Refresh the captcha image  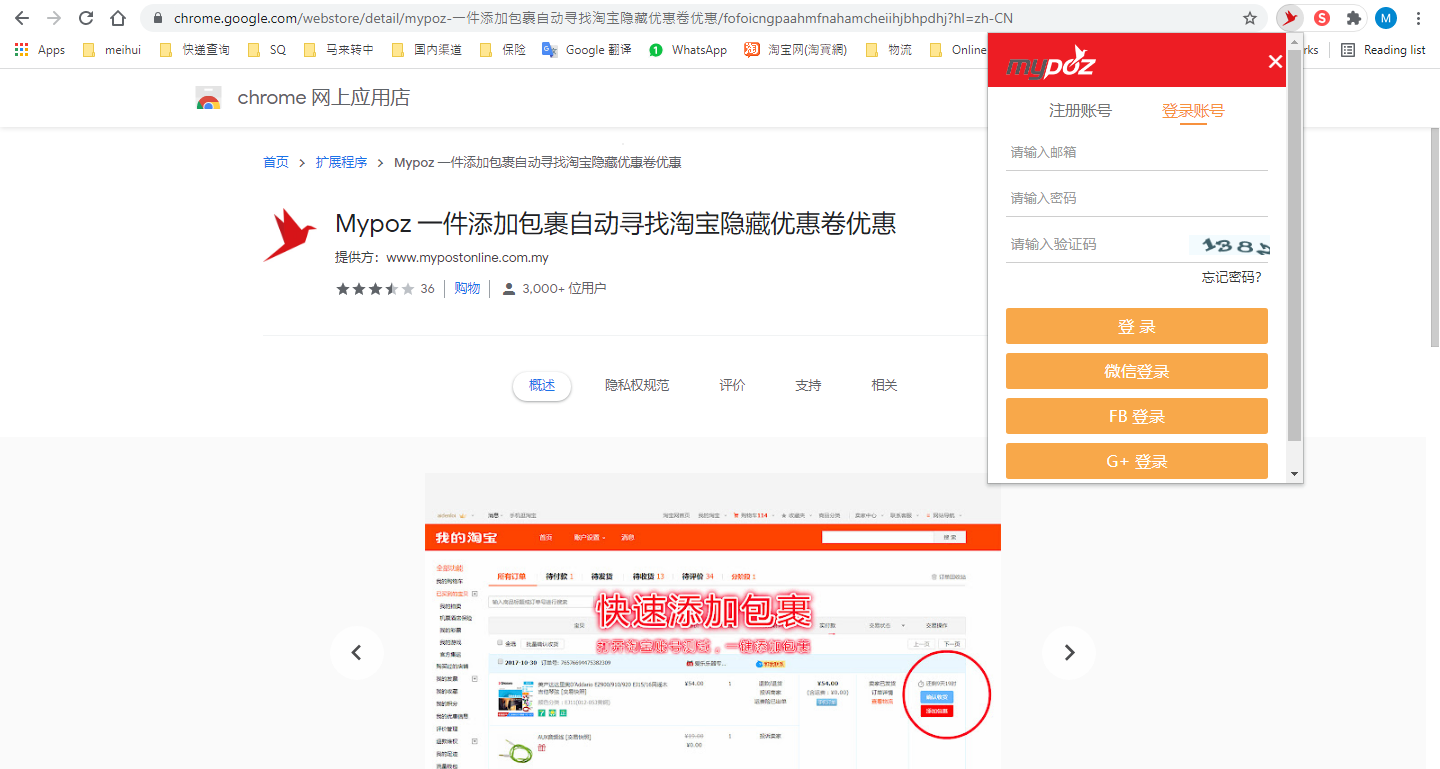point(1230,245)
